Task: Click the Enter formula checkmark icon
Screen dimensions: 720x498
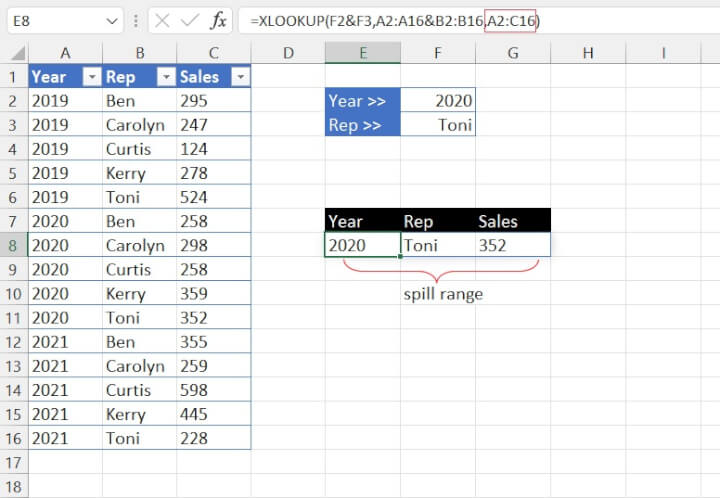Action: click(x=190, y=21)
